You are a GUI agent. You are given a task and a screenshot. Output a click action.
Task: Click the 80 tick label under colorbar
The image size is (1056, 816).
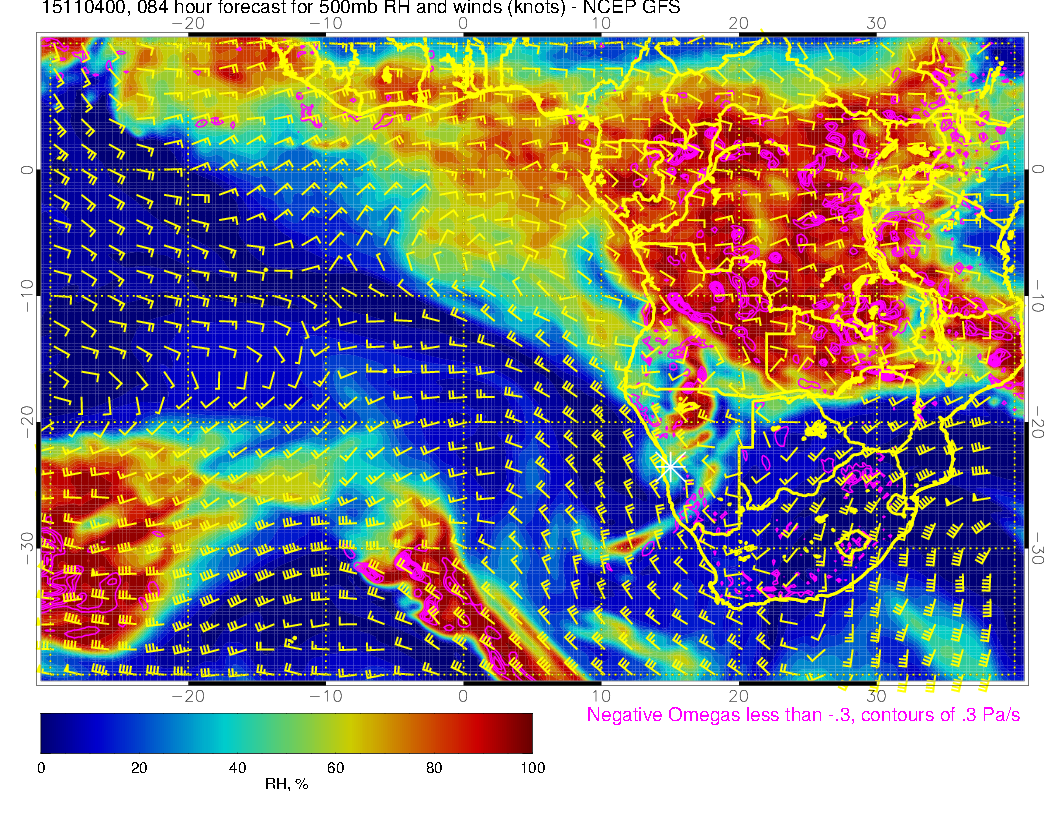pyautogui.click(x=434, y=767)
